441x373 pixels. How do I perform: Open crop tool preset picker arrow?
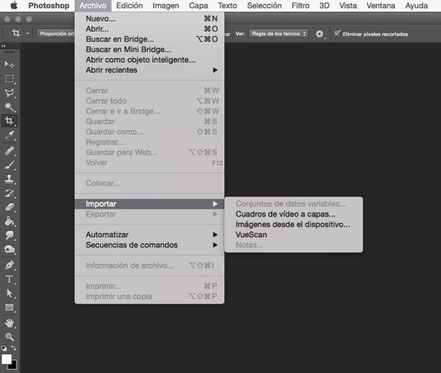tap(27, 34)
